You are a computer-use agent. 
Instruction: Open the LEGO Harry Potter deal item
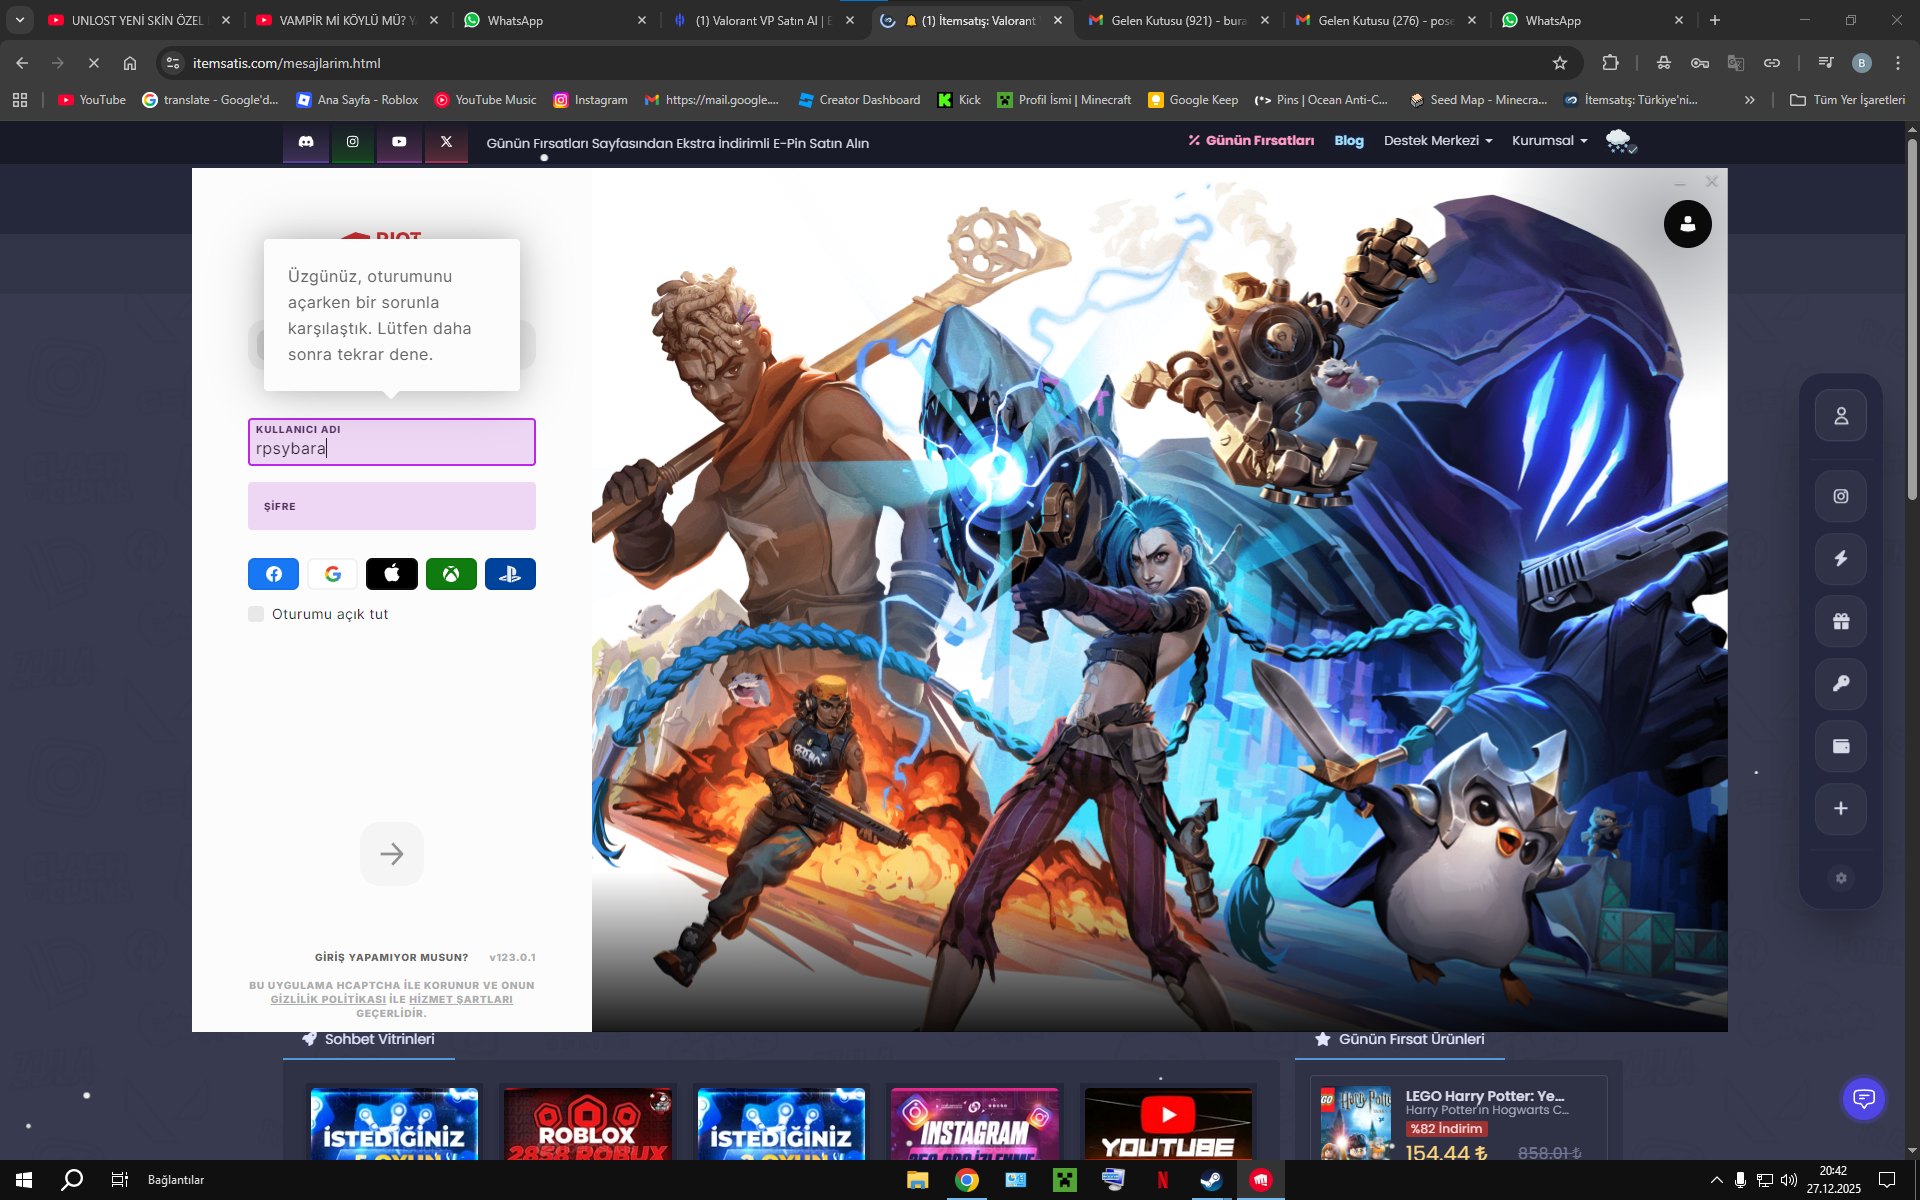tap(1458, 1120)
